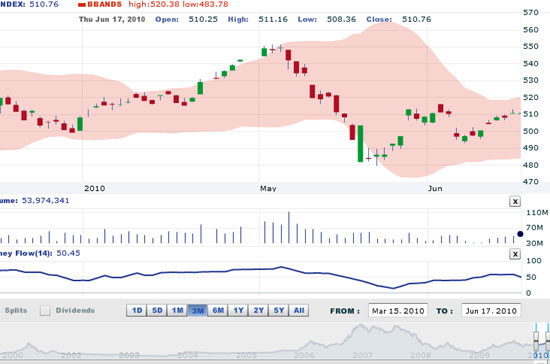Click the 2007 peak in overview chart
550x364 pixels.
coord(361,326)
